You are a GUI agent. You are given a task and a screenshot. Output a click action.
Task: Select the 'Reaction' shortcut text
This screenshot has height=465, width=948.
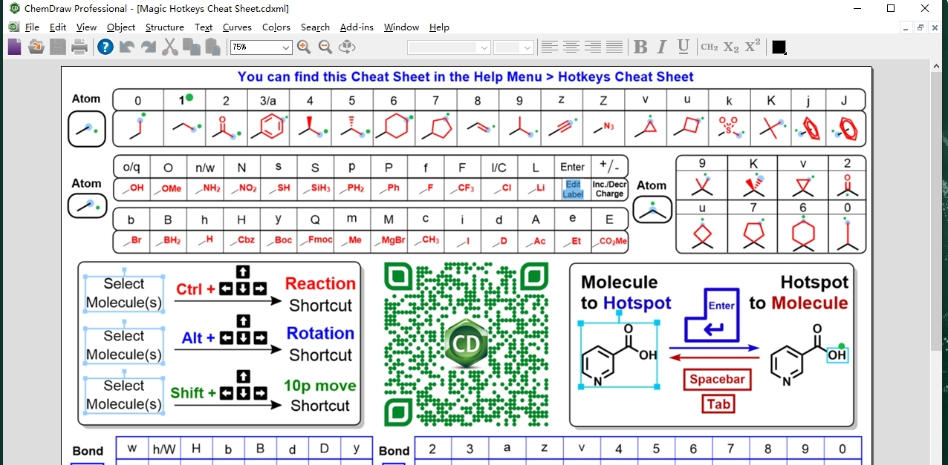coord(320,284)
